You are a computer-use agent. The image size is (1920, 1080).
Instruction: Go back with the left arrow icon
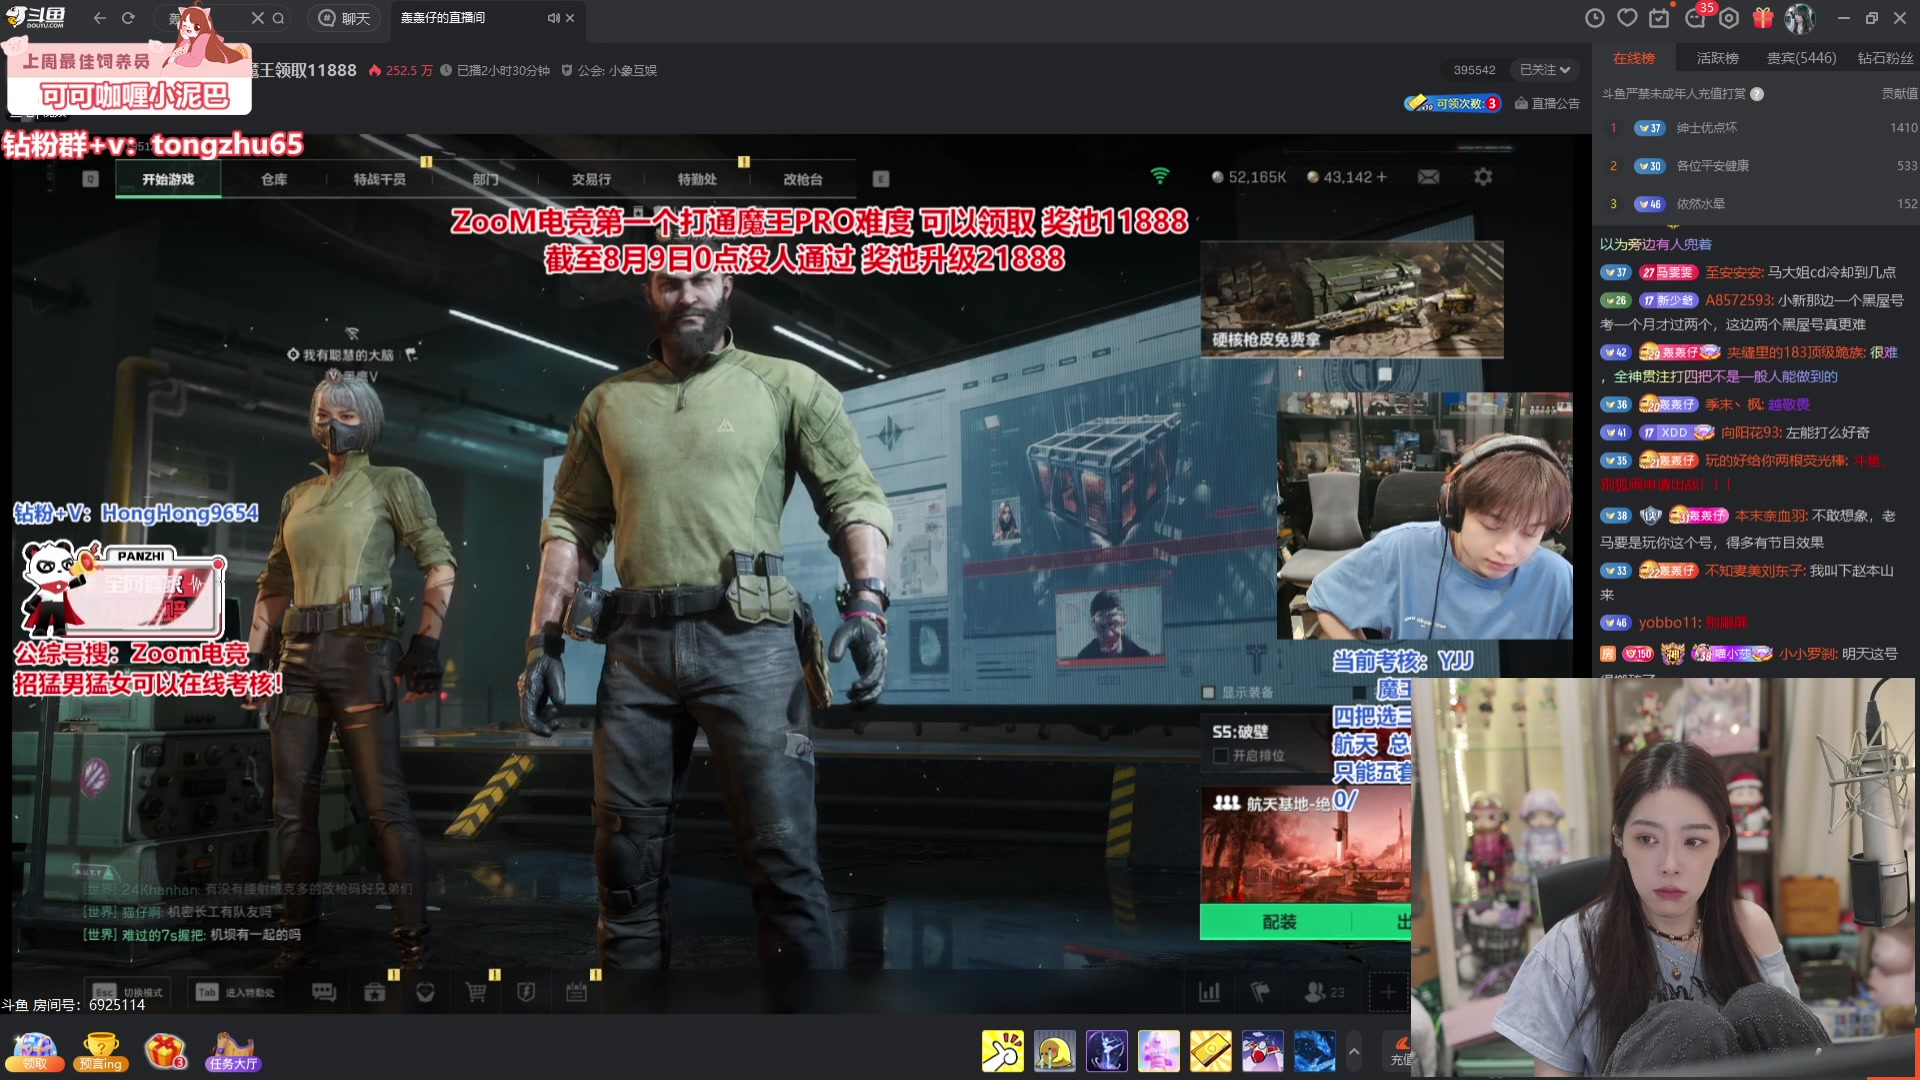coord(99,18)
